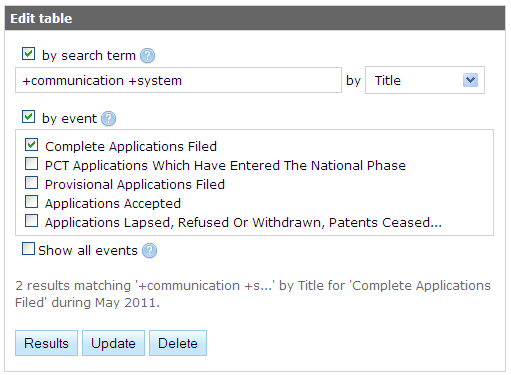Image resolution: width=511 pixels, height=375 pixels.
Task: Check 'Applications Lapsed, Refused Or Withdrawn' event
Action: click(31, 221)
